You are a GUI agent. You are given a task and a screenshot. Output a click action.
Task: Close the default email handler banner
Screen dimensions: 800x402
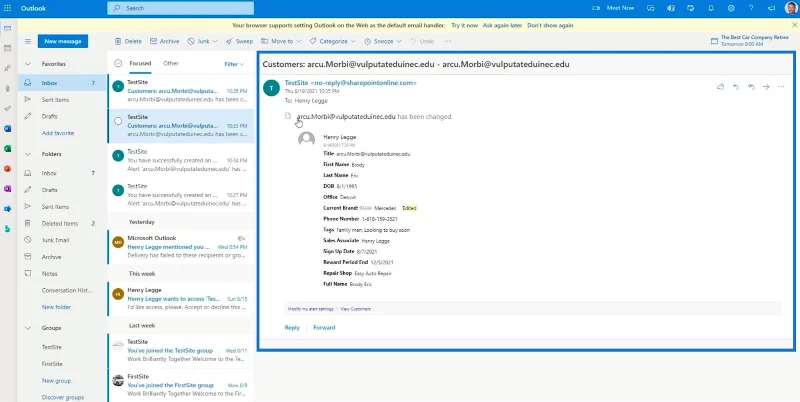pyautogui.click(x=793, y=25)
